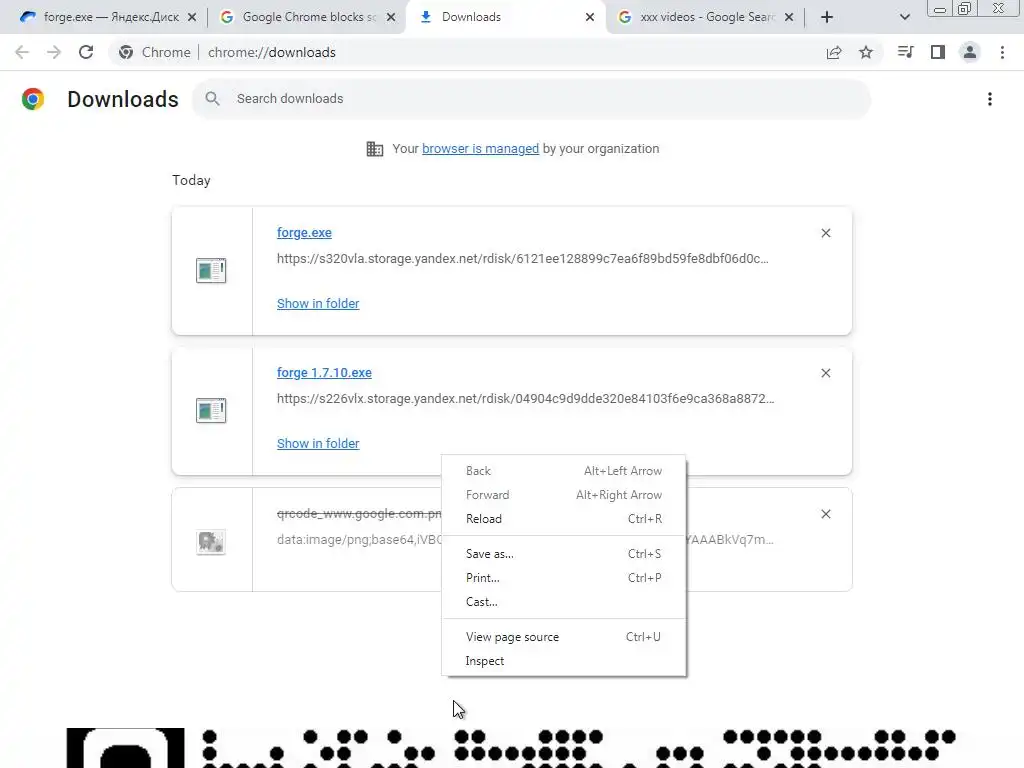Open Chrome's three-dot main menu
Screen dimensions: 1024x768
click(1002, 52)
